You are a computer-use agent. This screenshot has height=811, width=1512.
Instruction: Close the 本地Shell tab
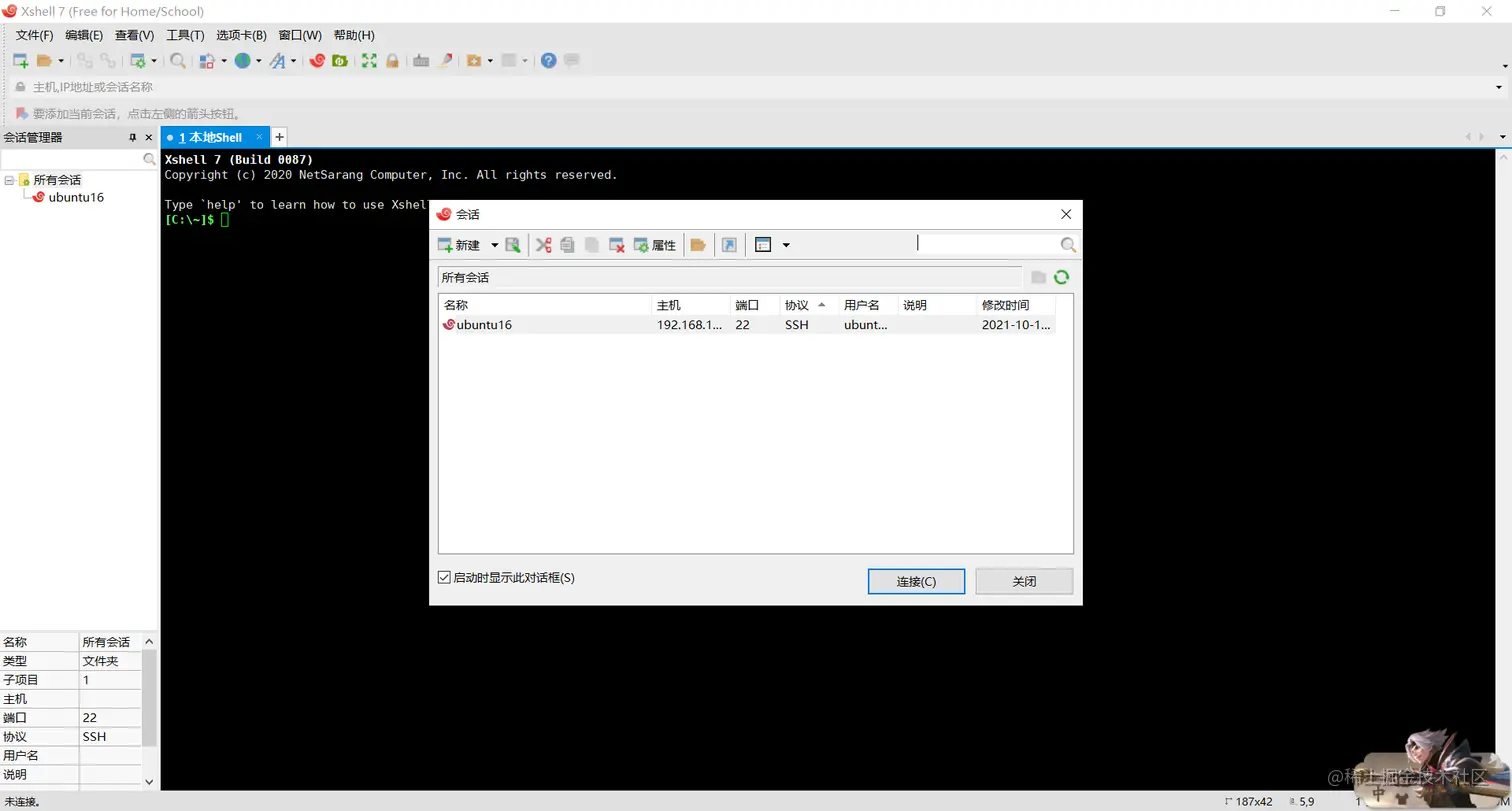point(260,137)
